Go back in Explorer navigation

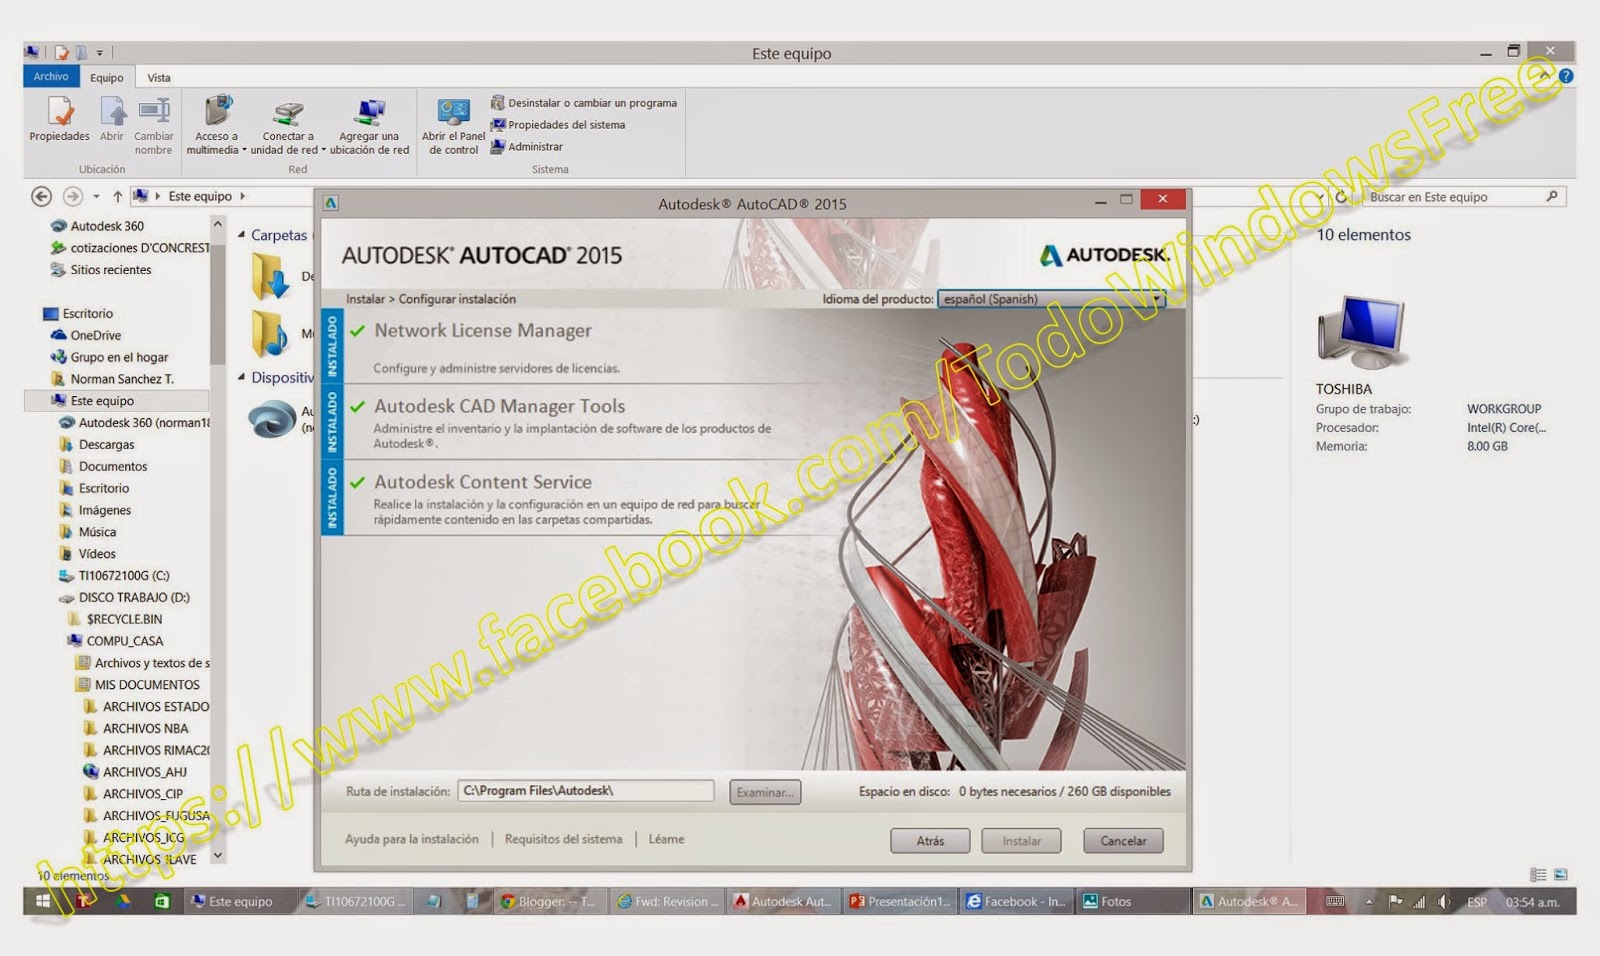click(x=41, y=197)
